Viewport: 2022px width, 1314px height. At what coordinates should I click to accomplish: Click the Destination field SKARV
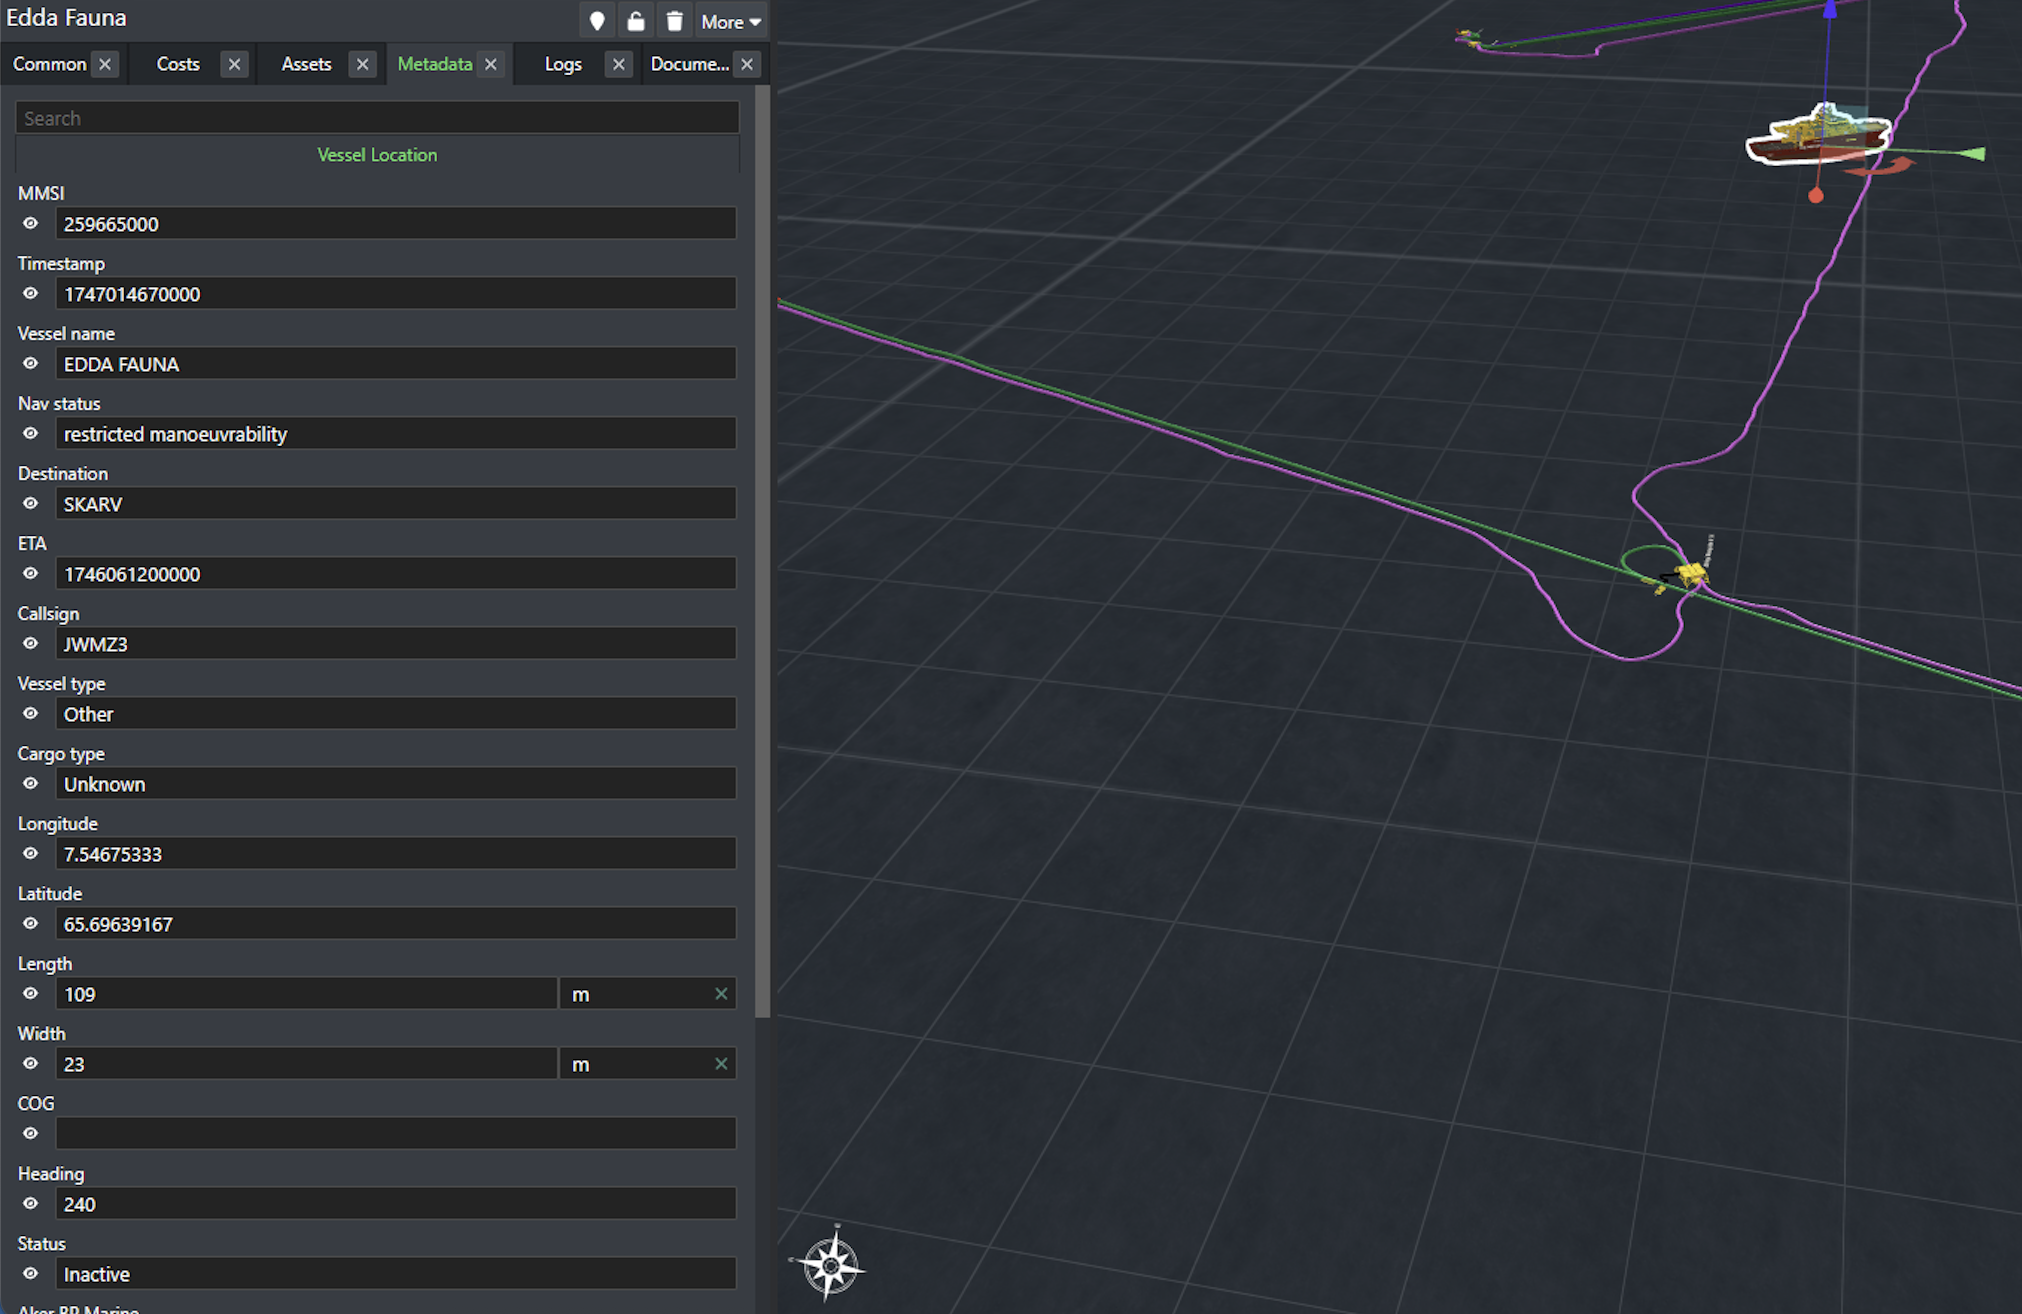[396, 504]
